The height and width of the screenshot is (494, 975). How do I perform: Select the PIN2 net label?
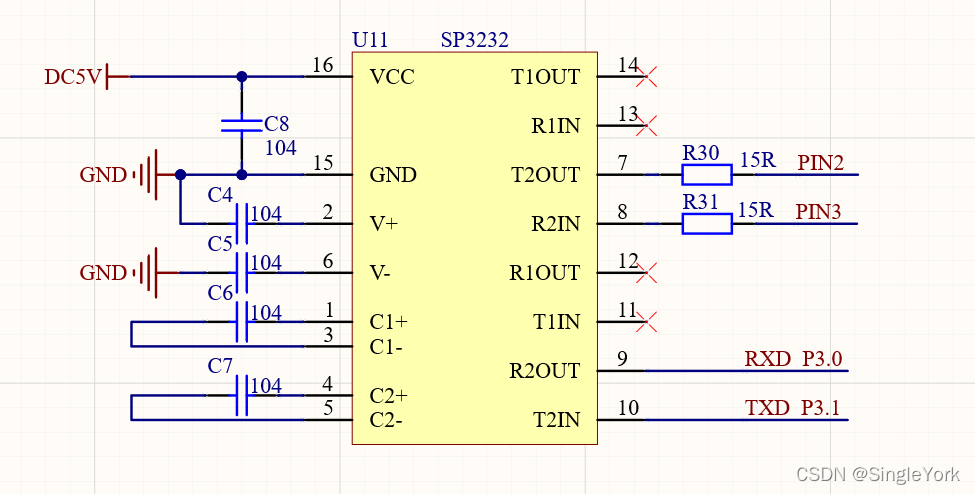click(x=821, y=163)
